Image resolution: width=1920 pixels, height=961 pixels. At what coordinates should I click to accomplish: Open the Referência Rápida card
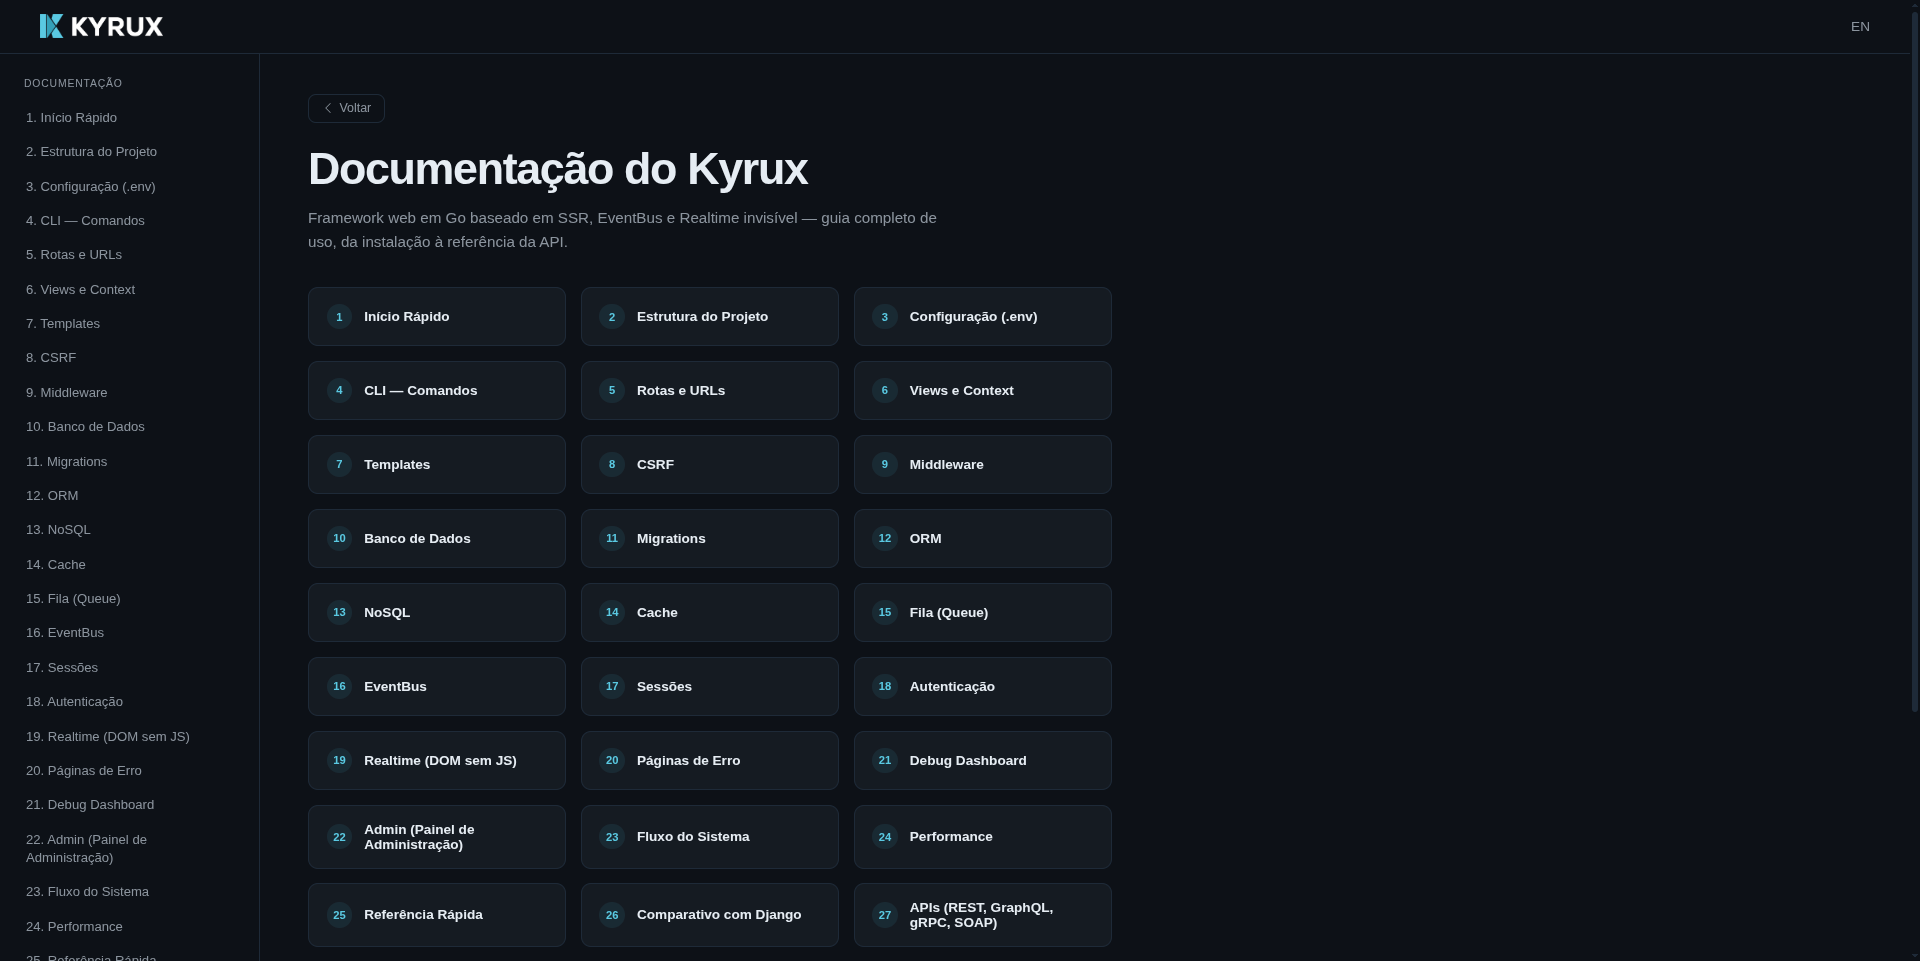pyautogui.click(x=437, y=915)
